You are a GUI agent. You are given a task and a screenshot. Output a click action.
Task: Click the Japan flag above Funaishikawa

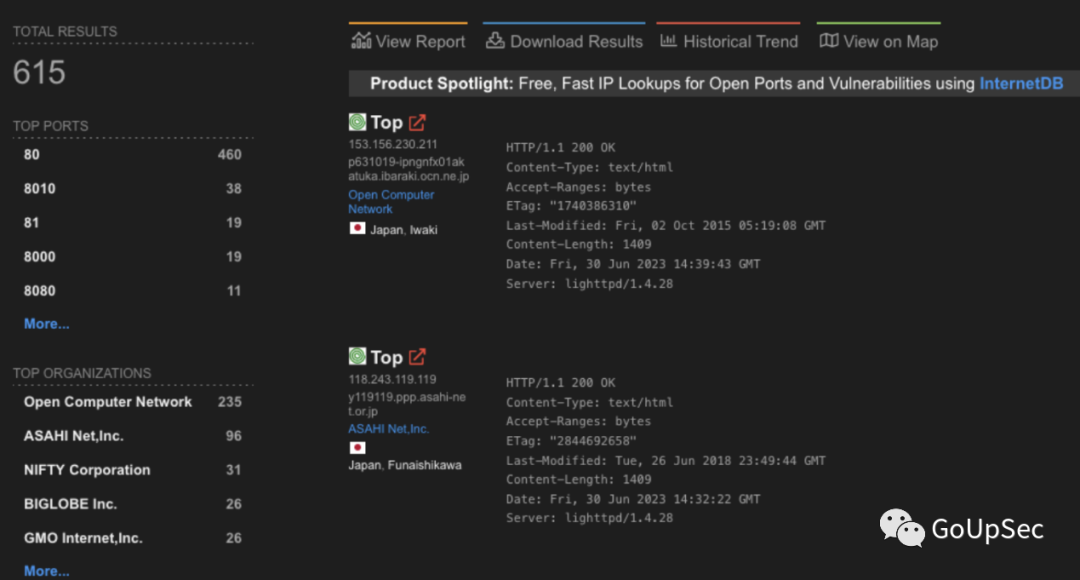coord(357,448)
